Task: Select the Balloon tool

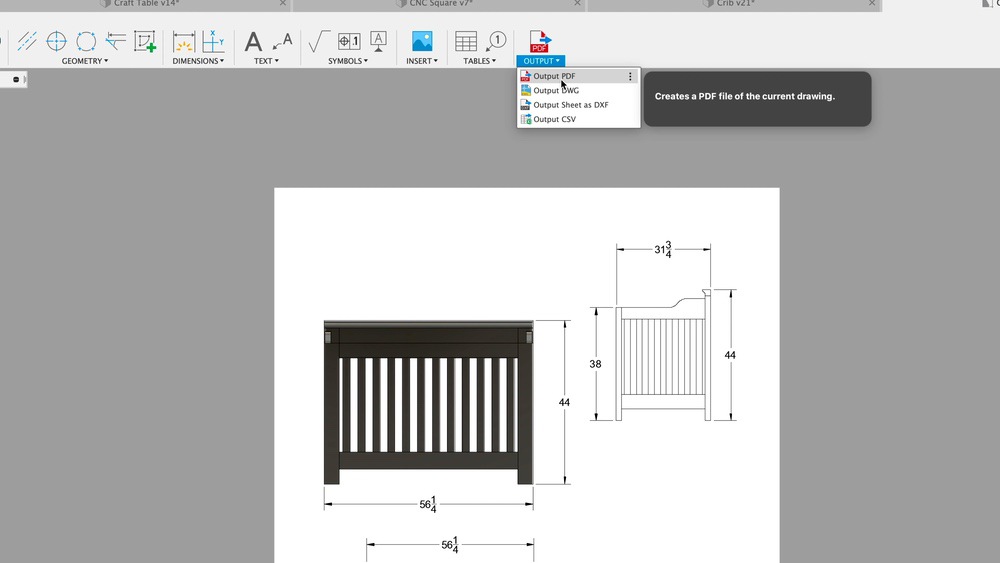Action: (496, 41)
